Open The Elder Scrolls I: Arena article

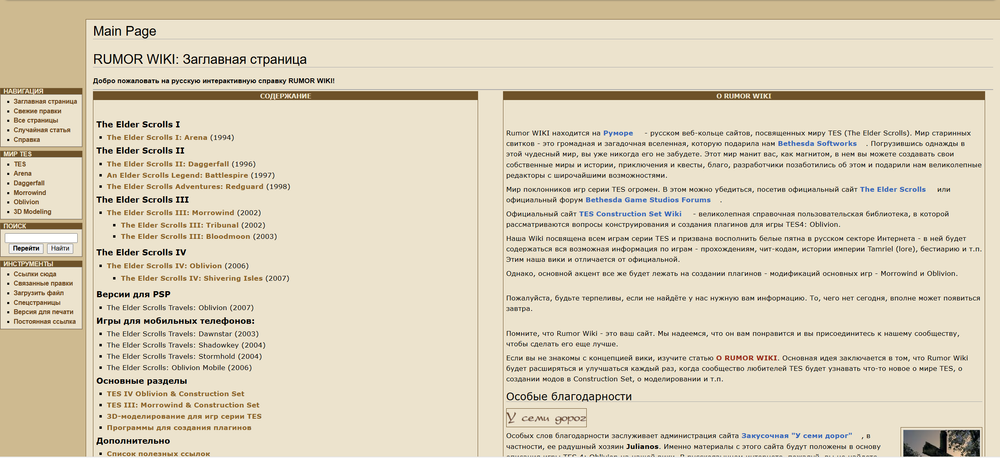click(157, 138)
